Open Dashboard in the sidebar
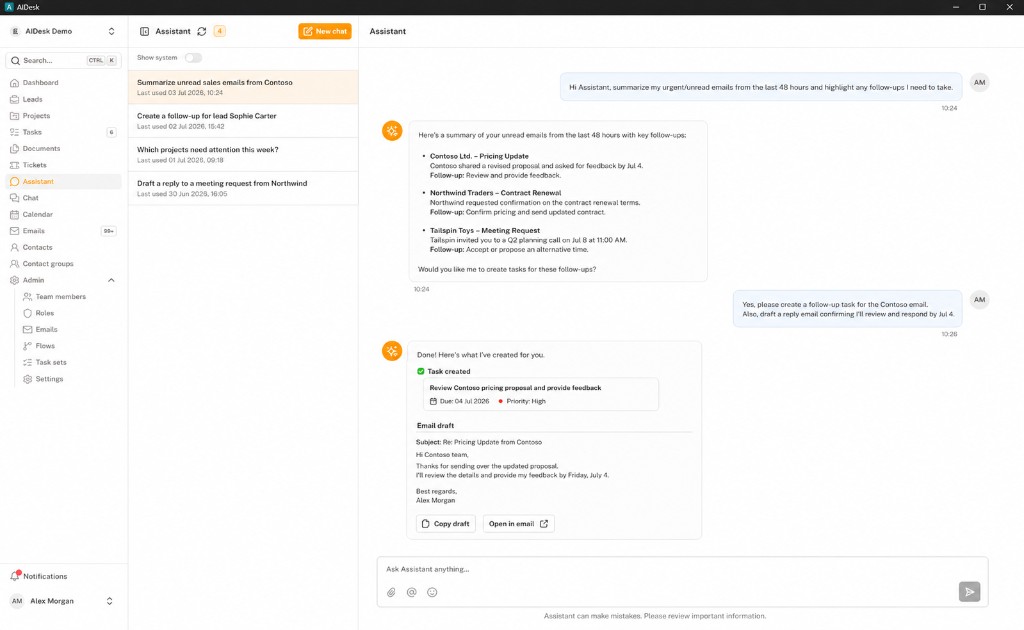Screen dimensions: 1024x630 (x=40, y=83)
